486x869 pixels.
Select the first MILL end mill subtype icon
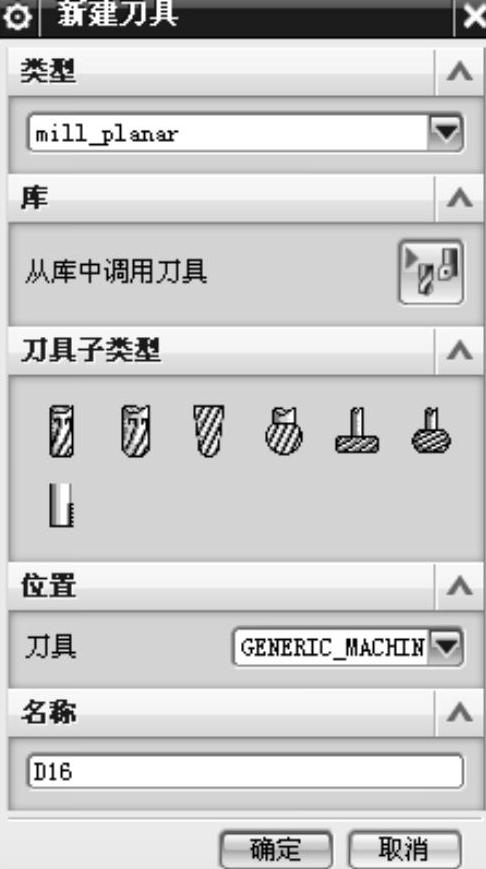[61, 431]
